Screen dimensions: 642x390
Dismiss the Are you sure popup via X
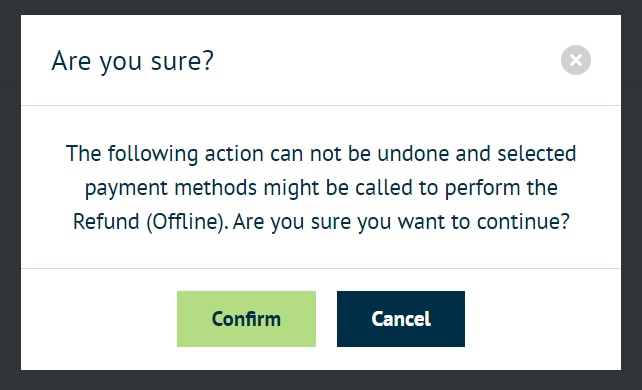click(x=576, y=60)
